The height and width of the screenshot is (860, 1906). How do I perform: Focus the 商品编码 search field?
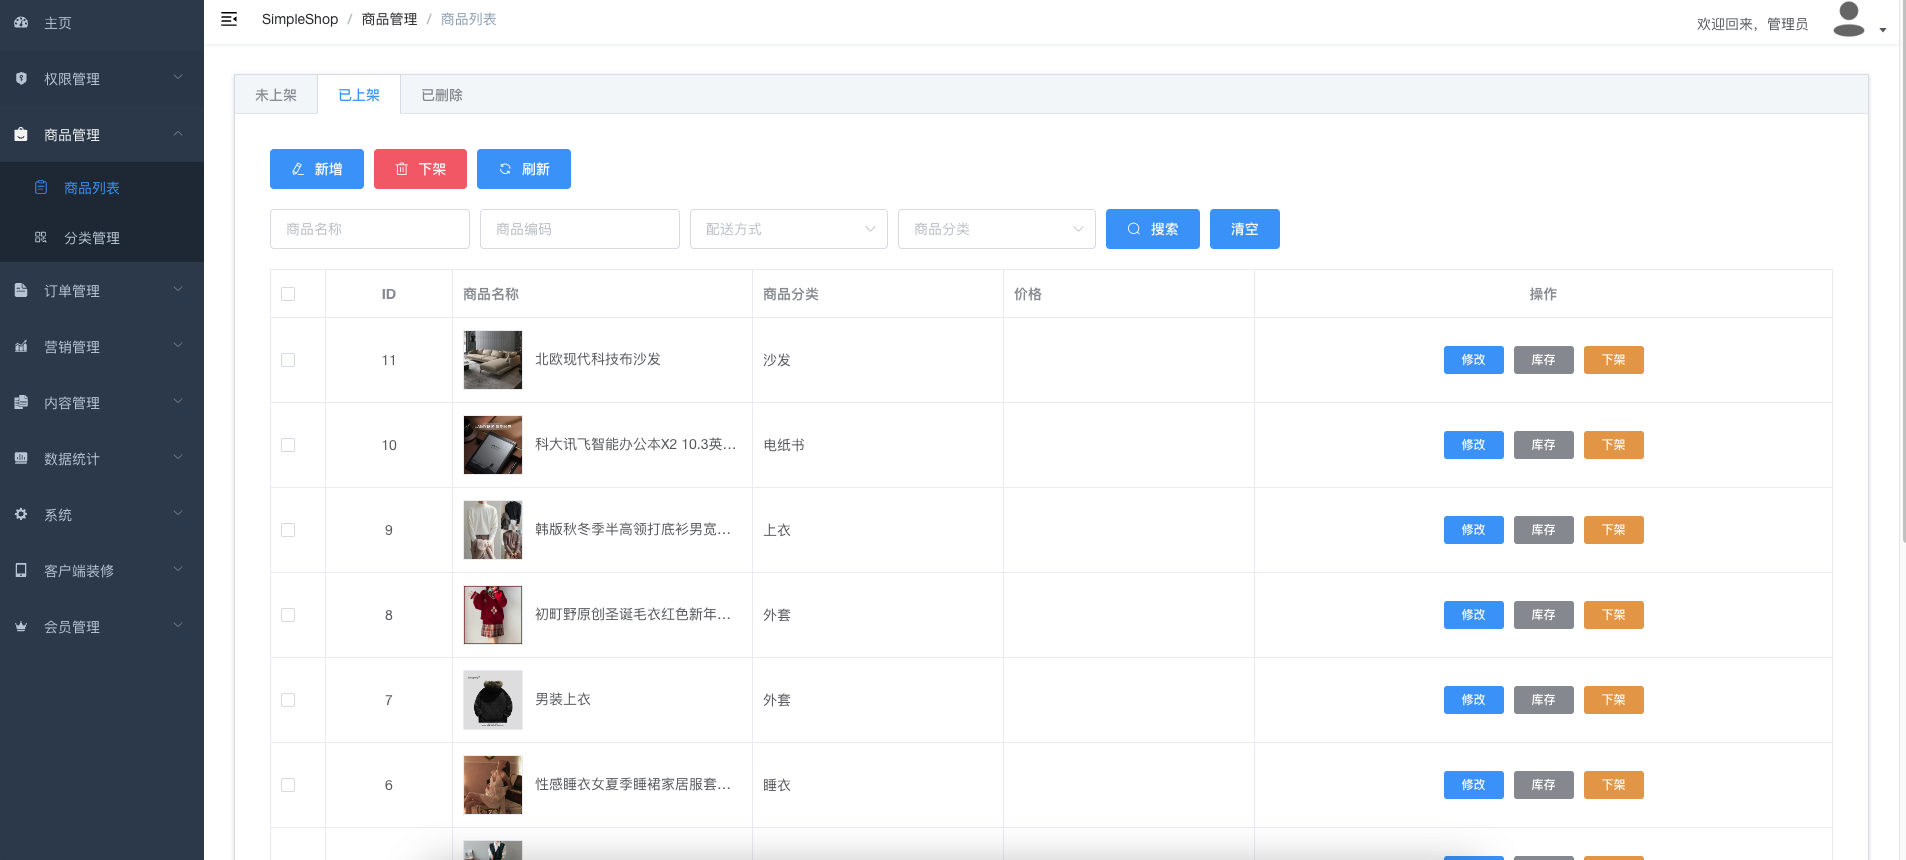pyautogui.click(x=580, y=229)
